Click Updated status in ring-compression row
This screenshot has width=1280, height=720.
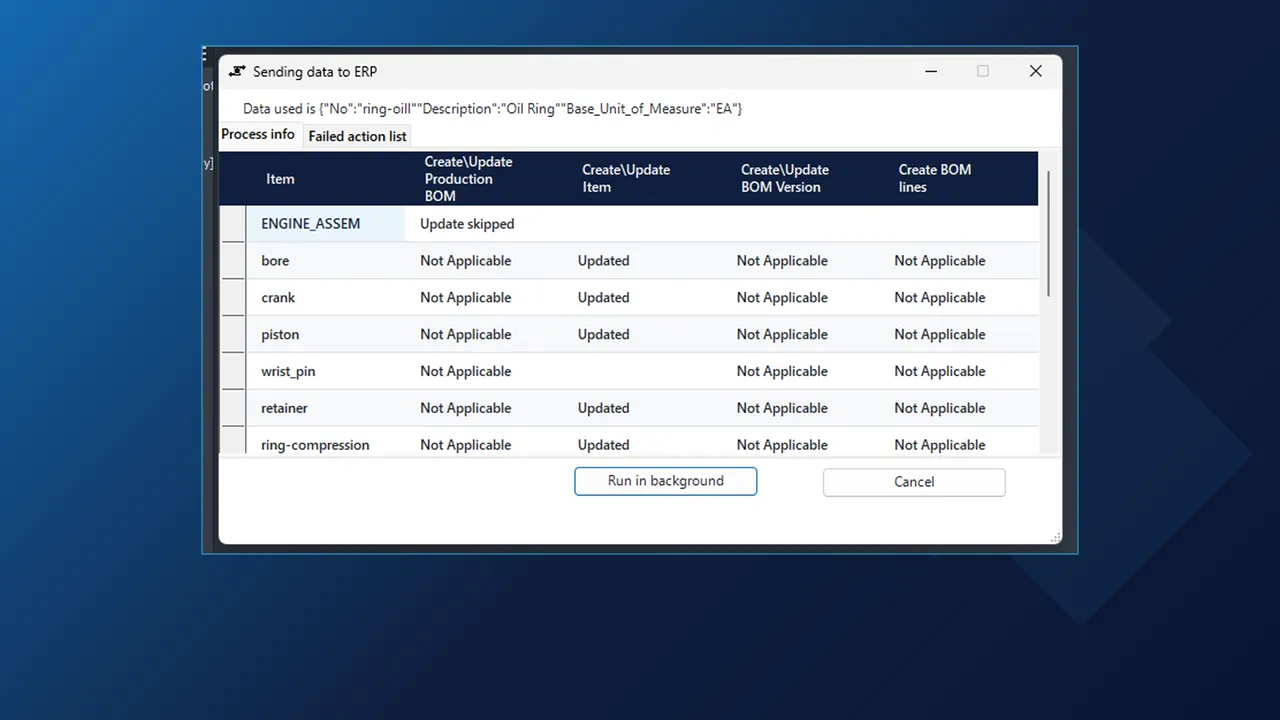[x=603, y=445]
